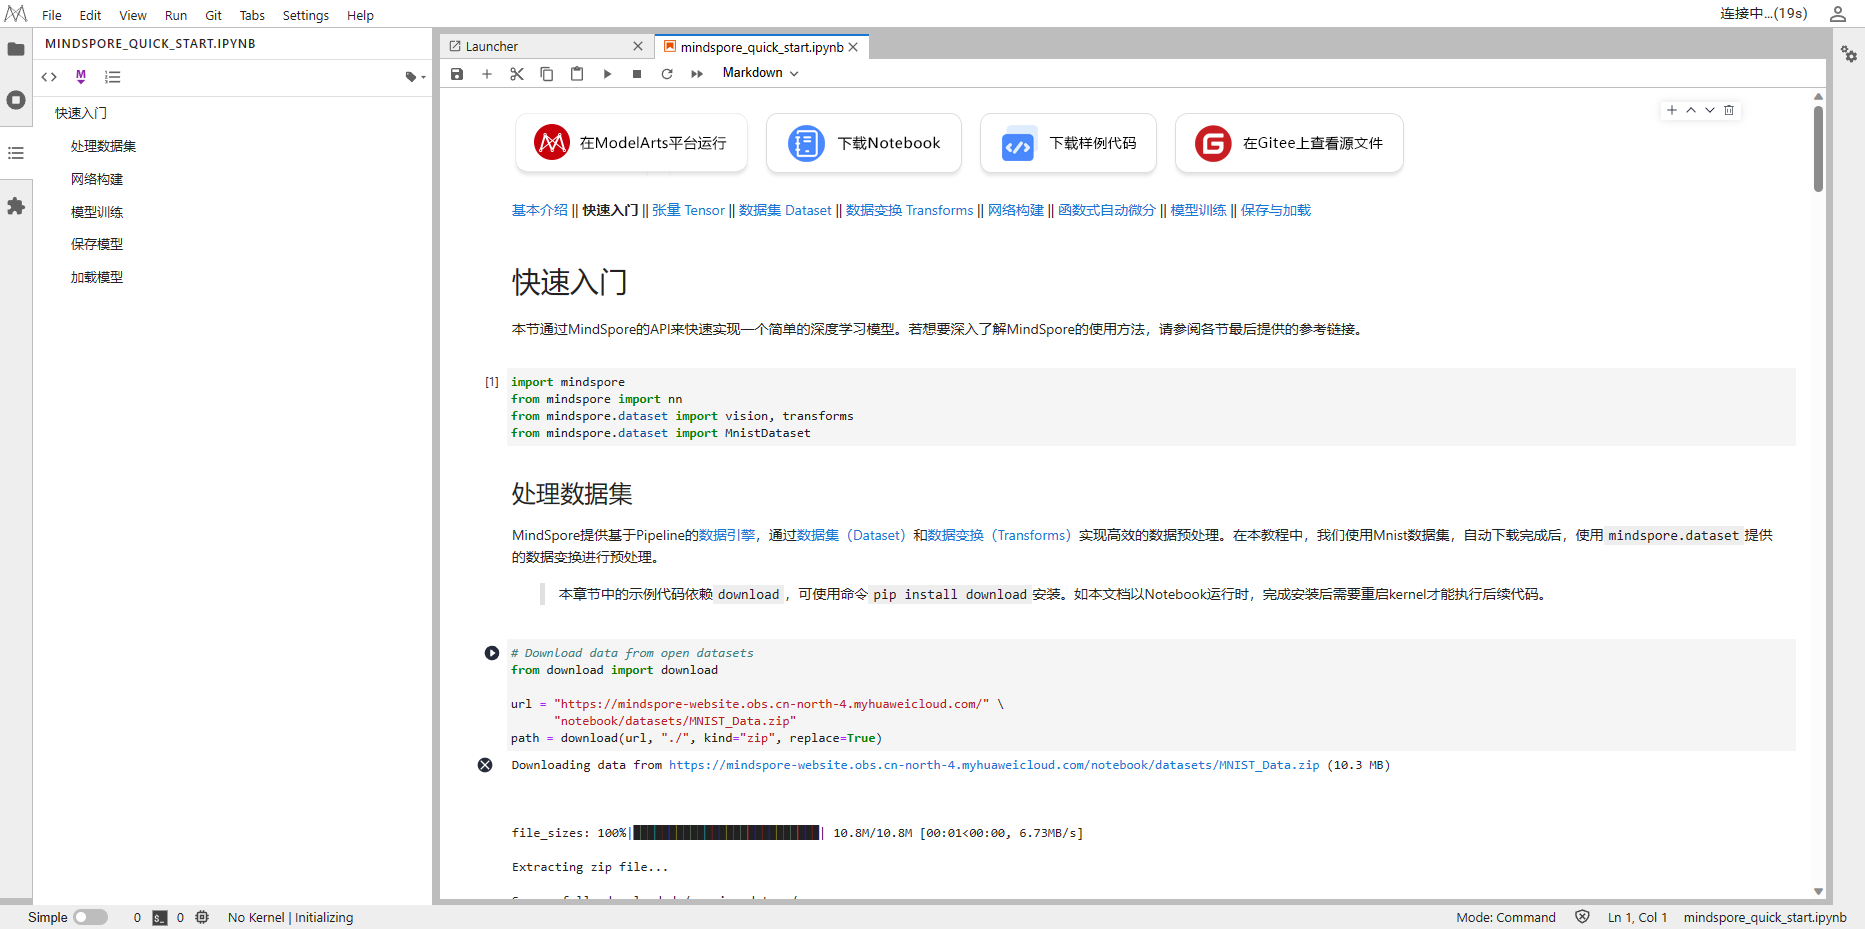Toggle numbered list icon in TOC toolbar
Image resolution: width=1865 pixels, height=929 pixels.
[x=113, y=77]
